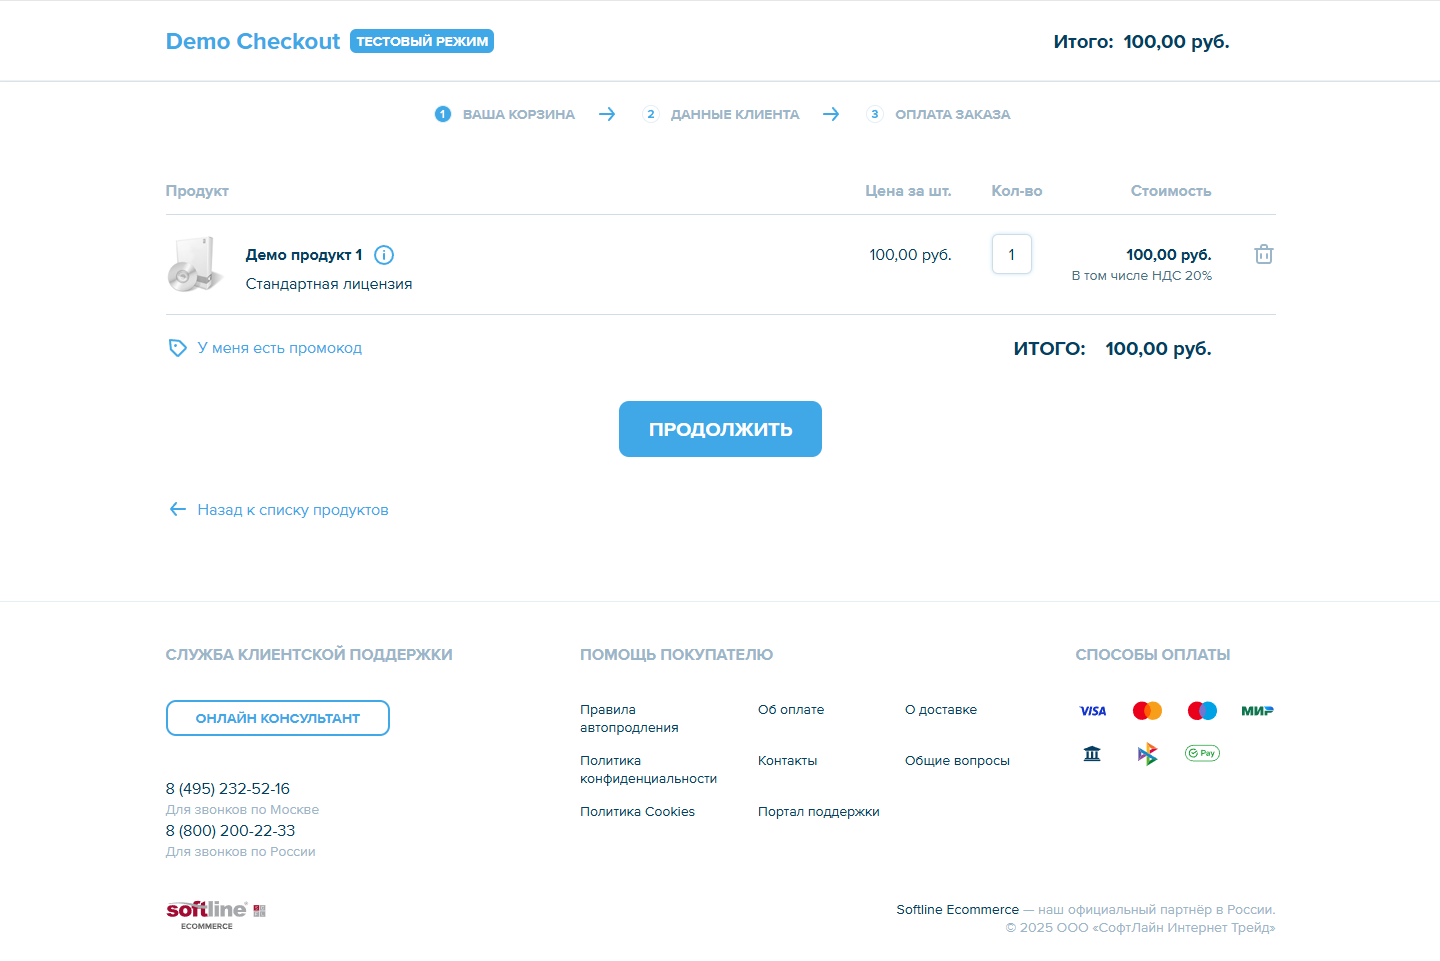1440x961 pixels.
Task: Click the Maestro payment logo
Action: coord(1202,711)
